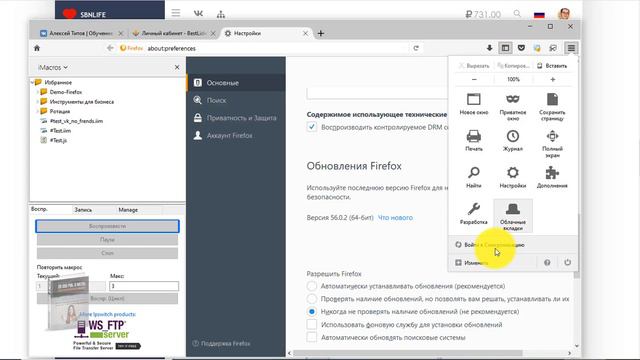Switch to Личный кабинет BestLife tab

click(173, 33)
